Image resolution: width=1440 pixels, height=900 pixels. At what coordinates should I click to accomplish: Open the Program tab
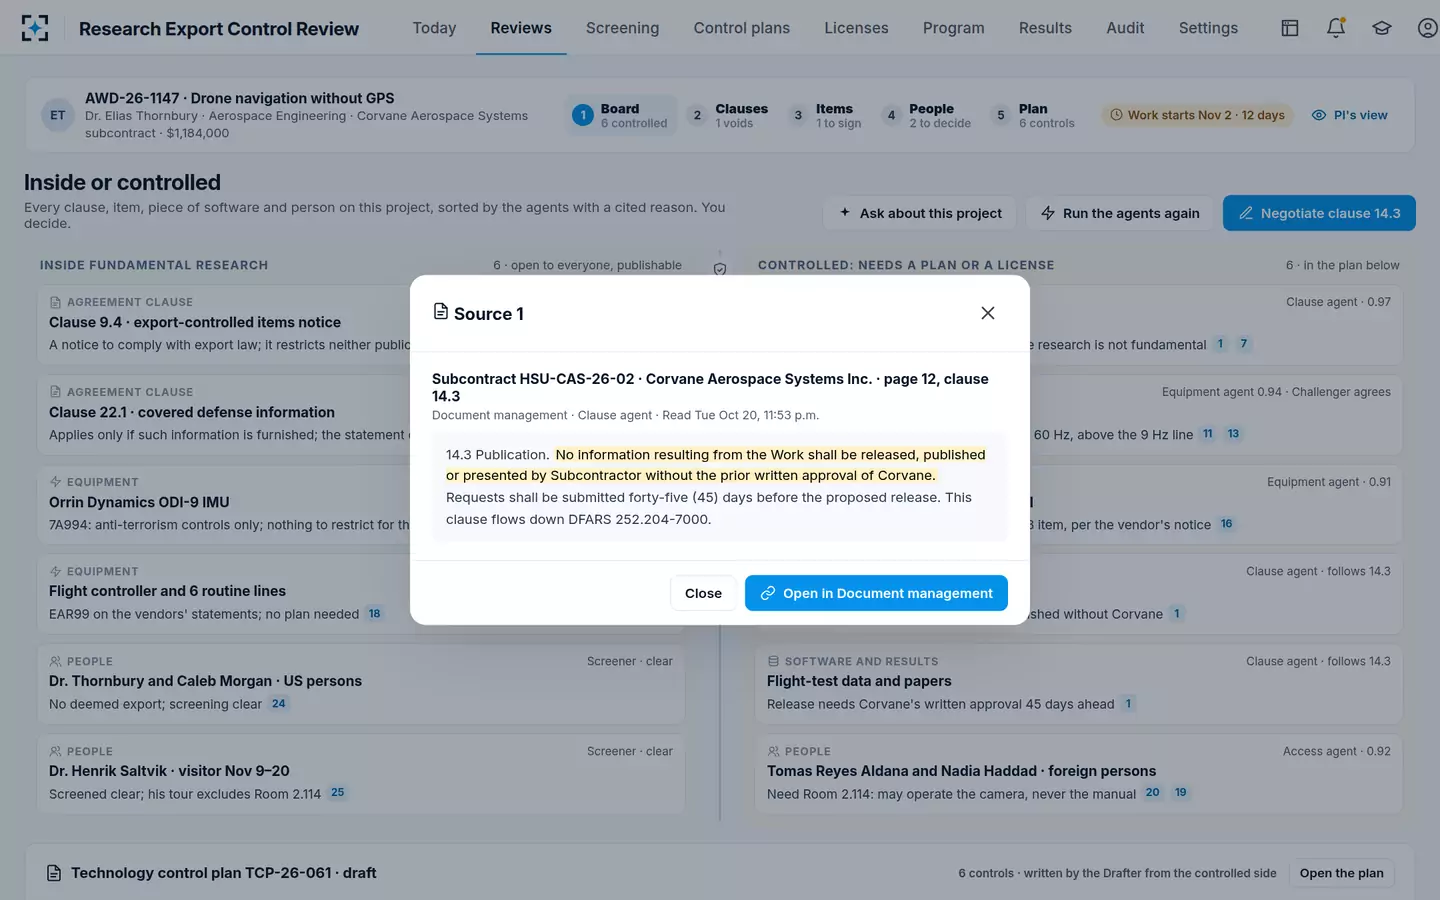click(953, 28)
